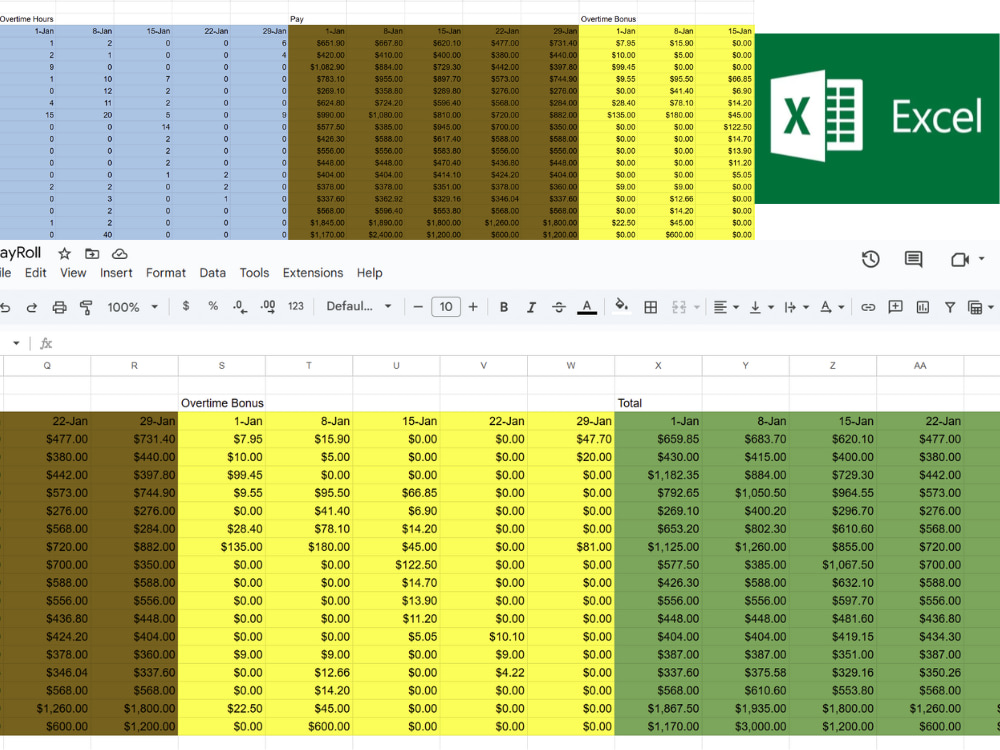Expand the Meet call options arrow
The image size is (1000, 750).
coord(982,259)
